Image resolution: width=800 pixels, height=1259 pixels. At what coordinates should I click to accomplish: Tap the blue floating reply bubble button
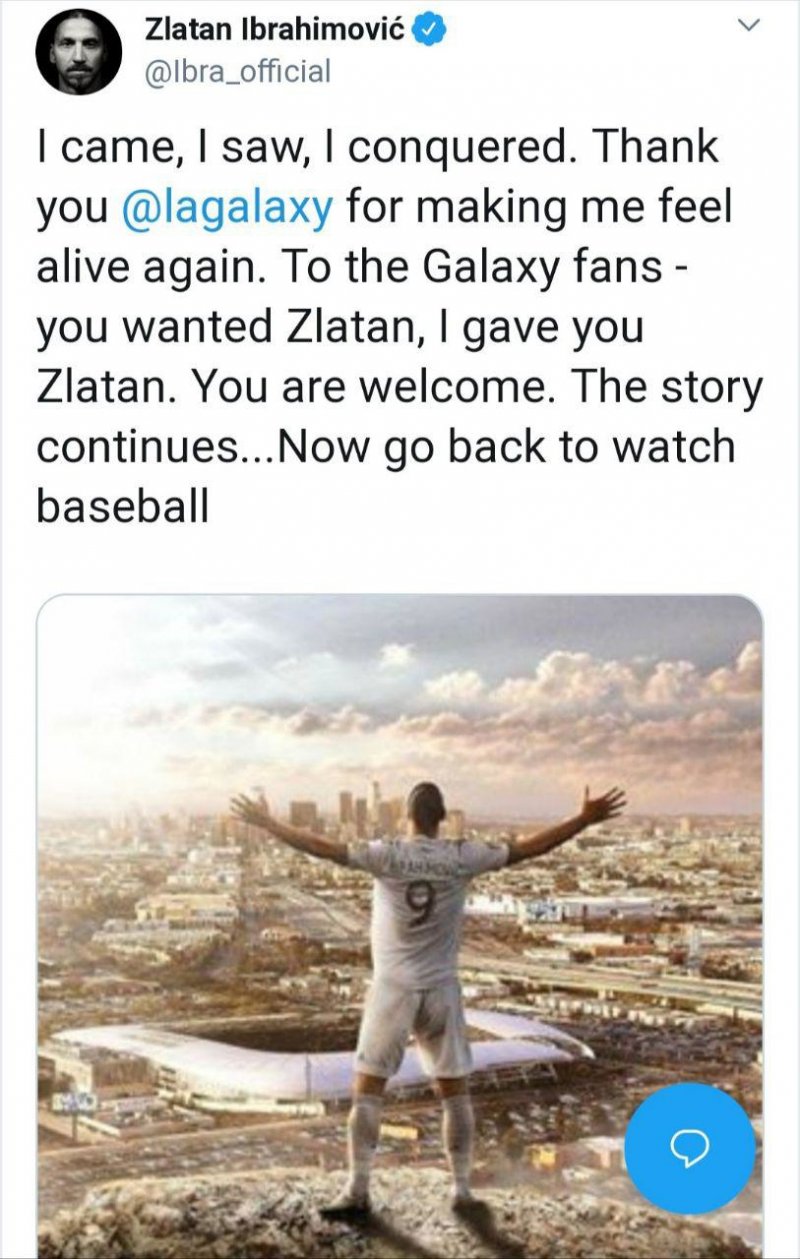point(689,1149)
